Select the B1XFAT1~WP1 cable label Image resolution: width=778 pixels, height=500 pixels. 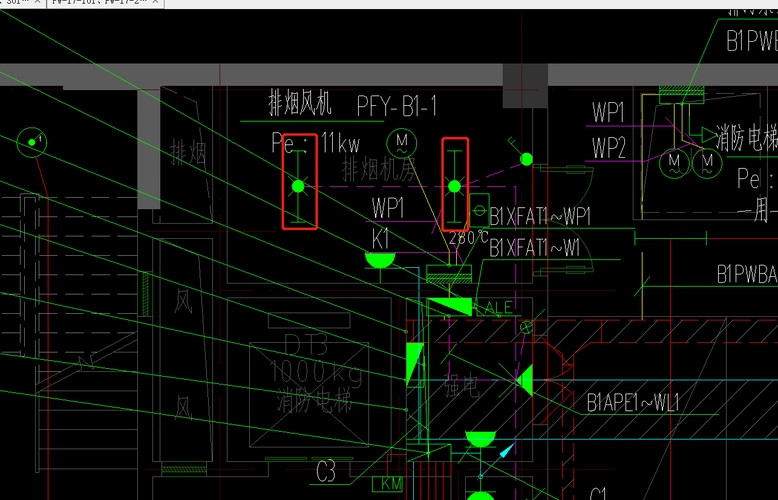tap(540, 216)
